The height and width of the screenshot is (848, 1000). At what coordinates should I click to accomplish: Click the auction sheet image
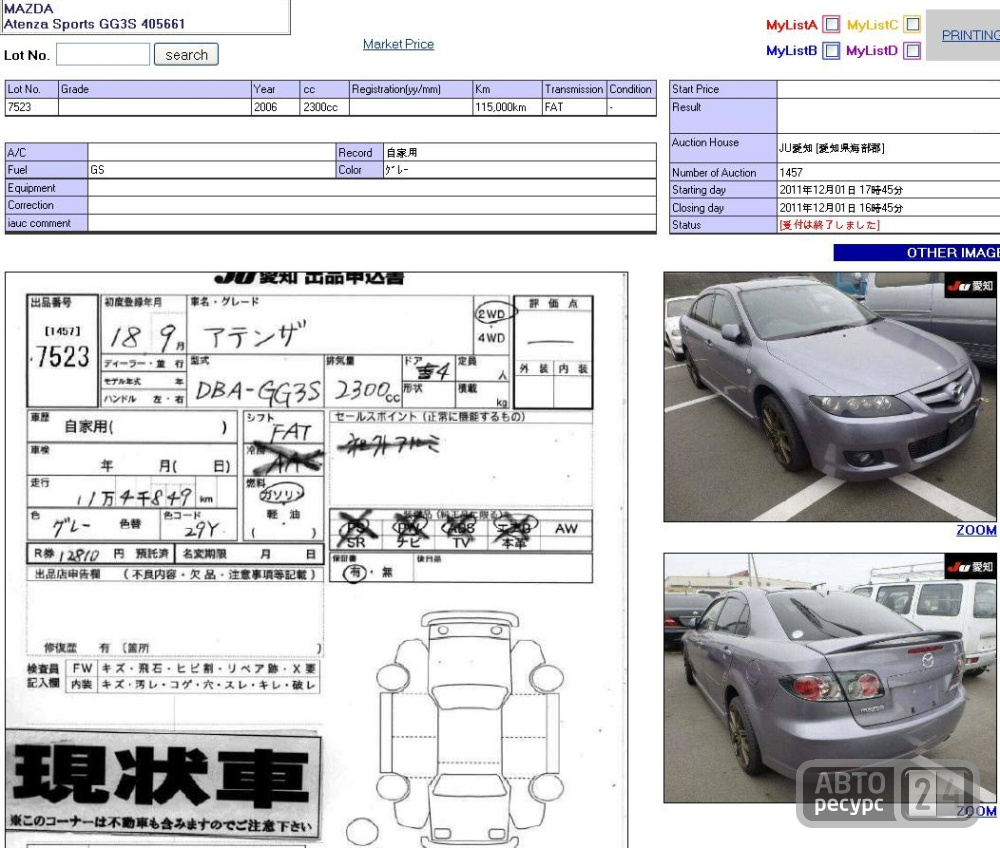tap(316, 560)
